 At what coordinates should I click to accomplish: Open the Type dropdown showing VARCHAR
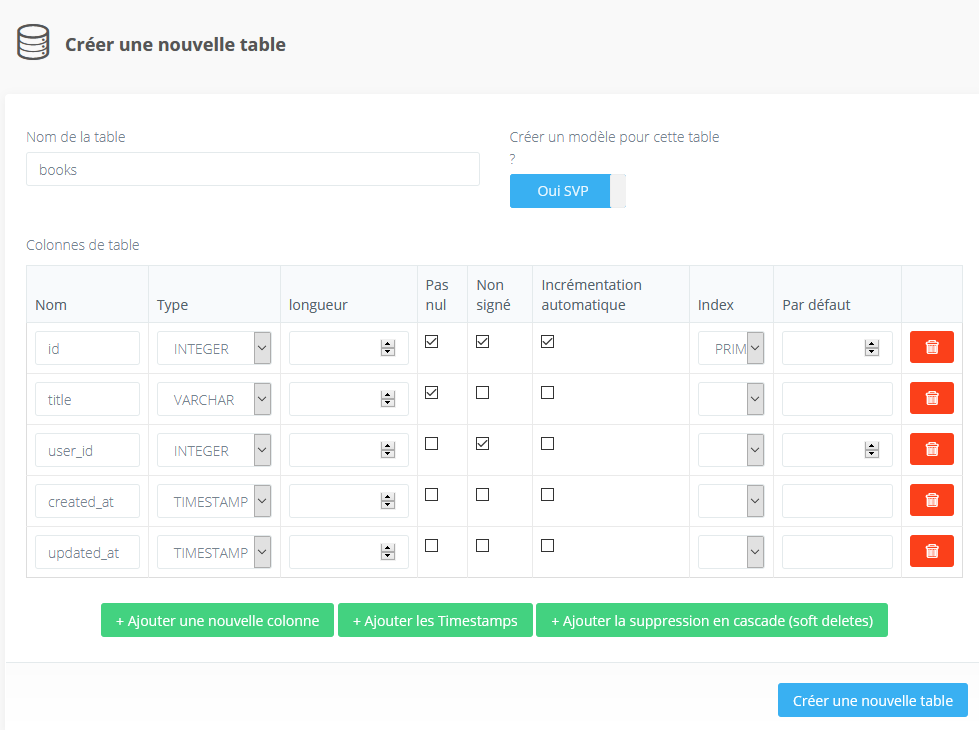click(214, 400)
